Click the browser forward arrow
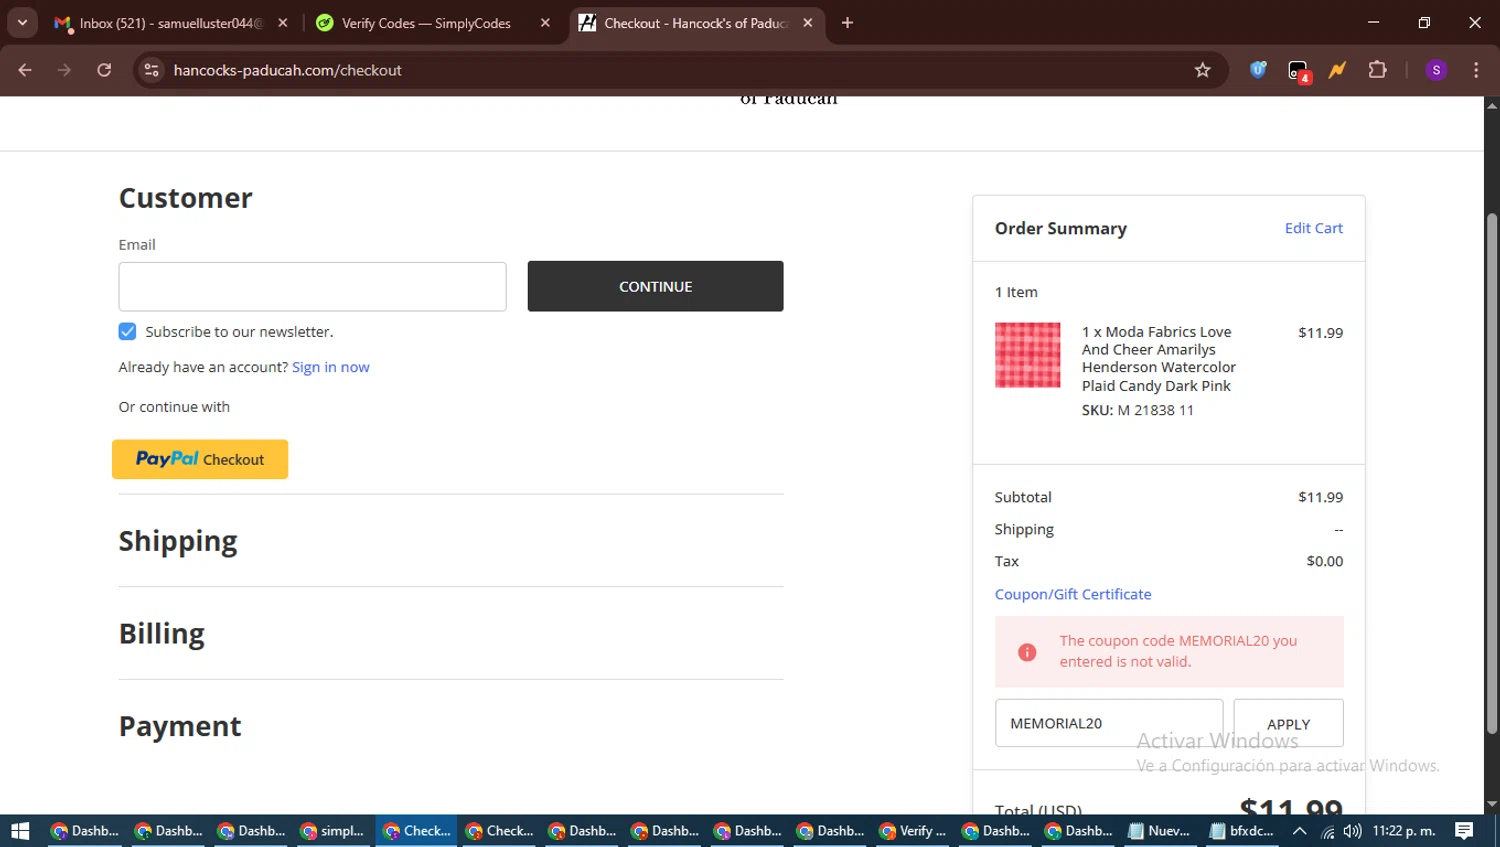This screenshot has height=847, width=1500. 65,70
